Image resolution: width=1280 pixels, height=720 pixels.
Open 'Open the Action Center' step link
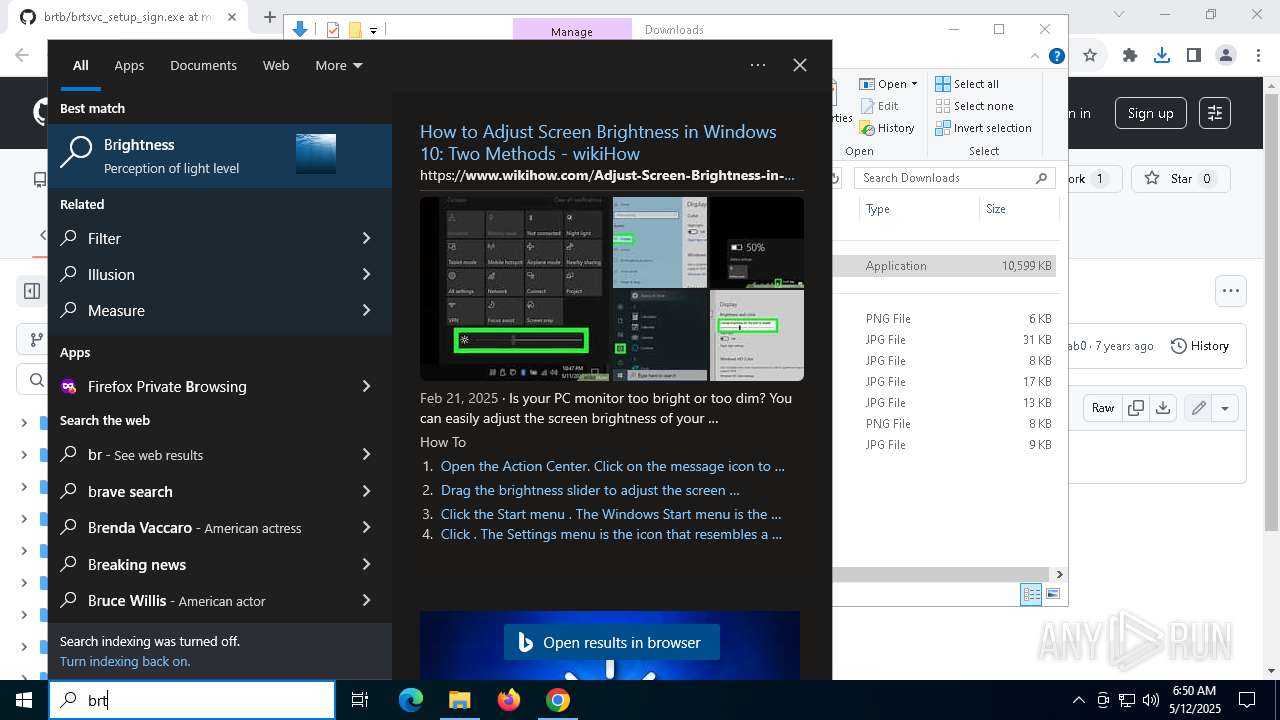click(612, 466)
